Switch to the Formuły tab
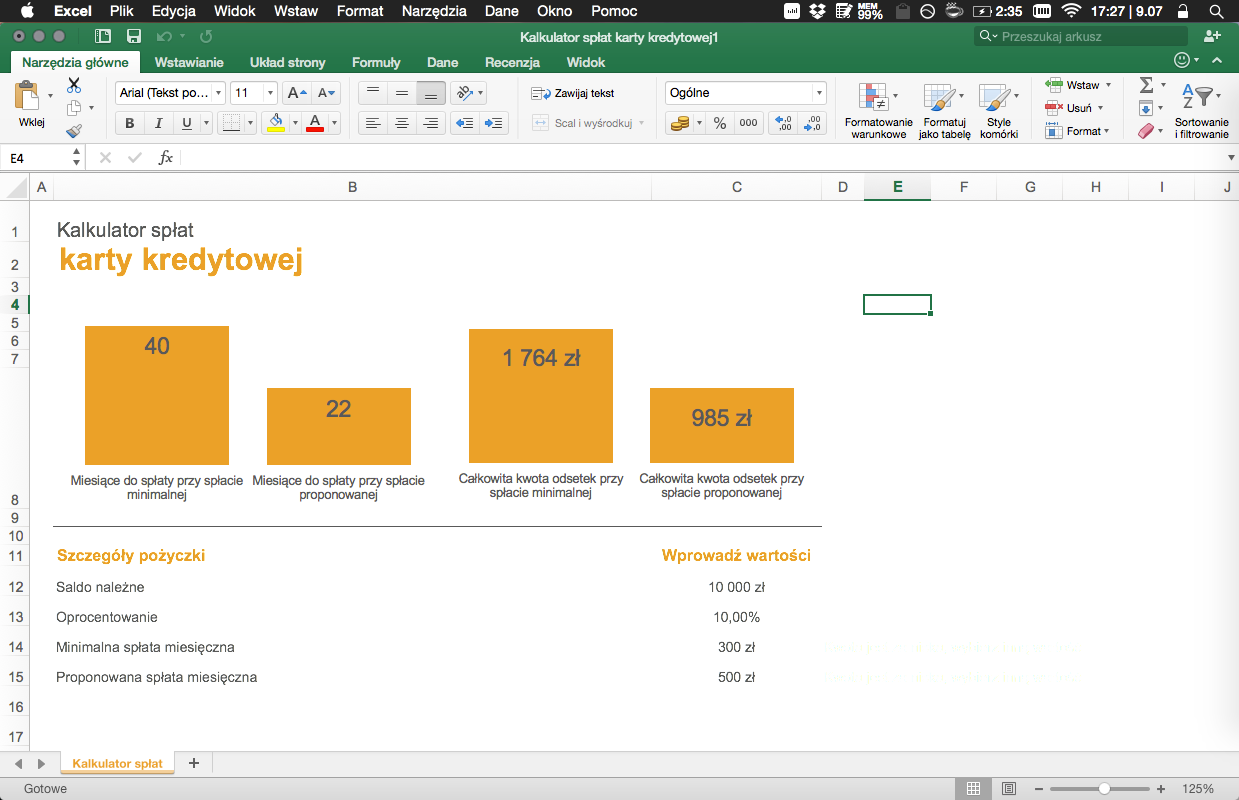Screen dimensions: 1239x800 376,62
